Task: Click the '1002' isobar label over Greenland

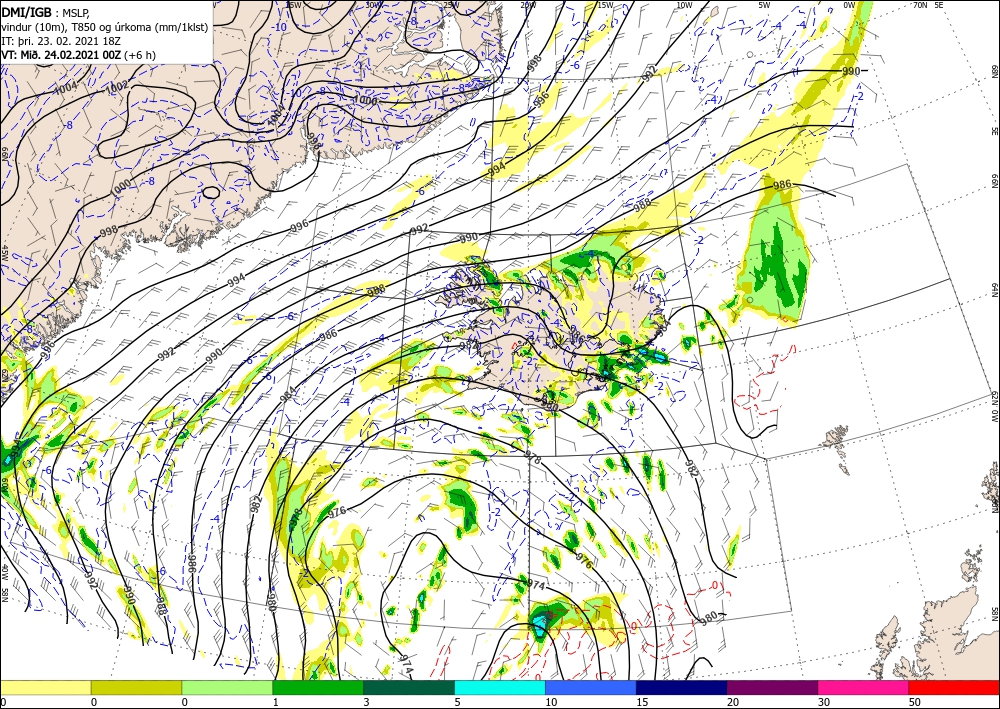Action: click(x=117, y=85)
